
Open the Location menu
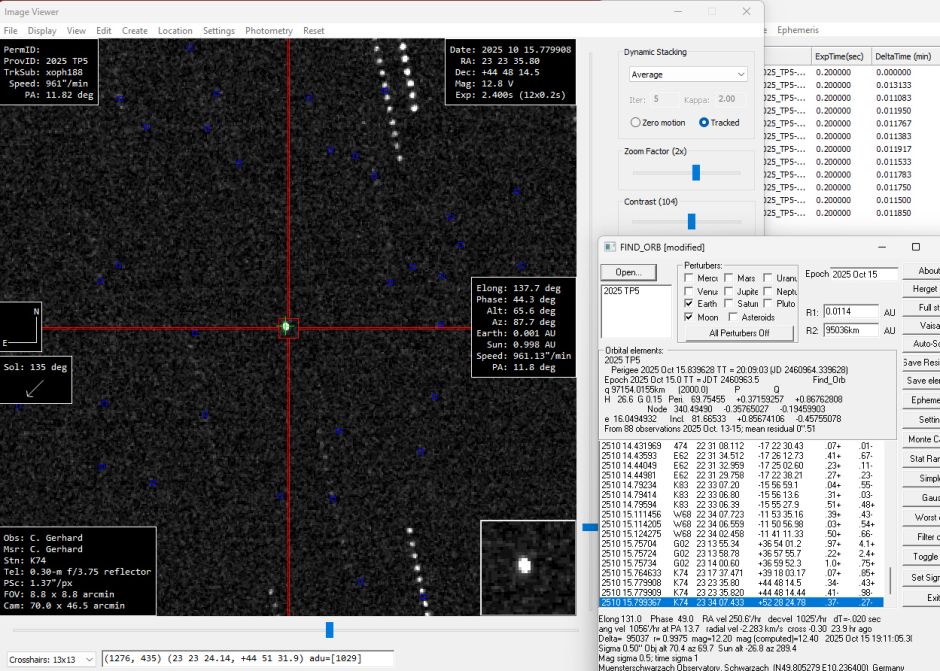coord(175,31)
